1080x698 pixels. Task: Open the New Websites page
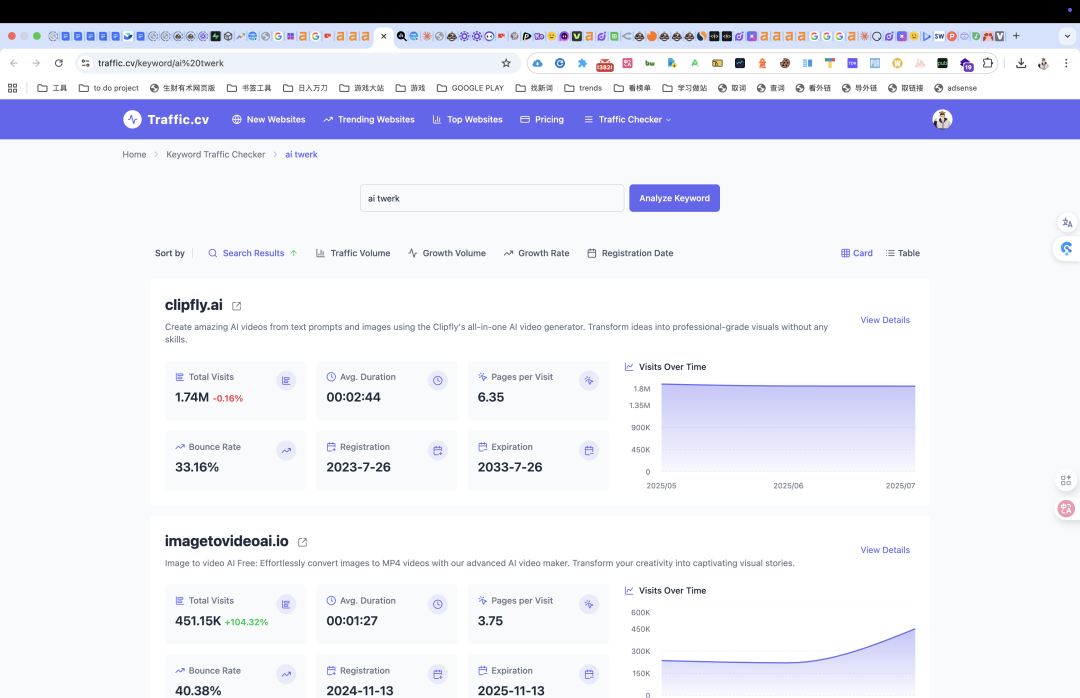[x=269, y=119]
